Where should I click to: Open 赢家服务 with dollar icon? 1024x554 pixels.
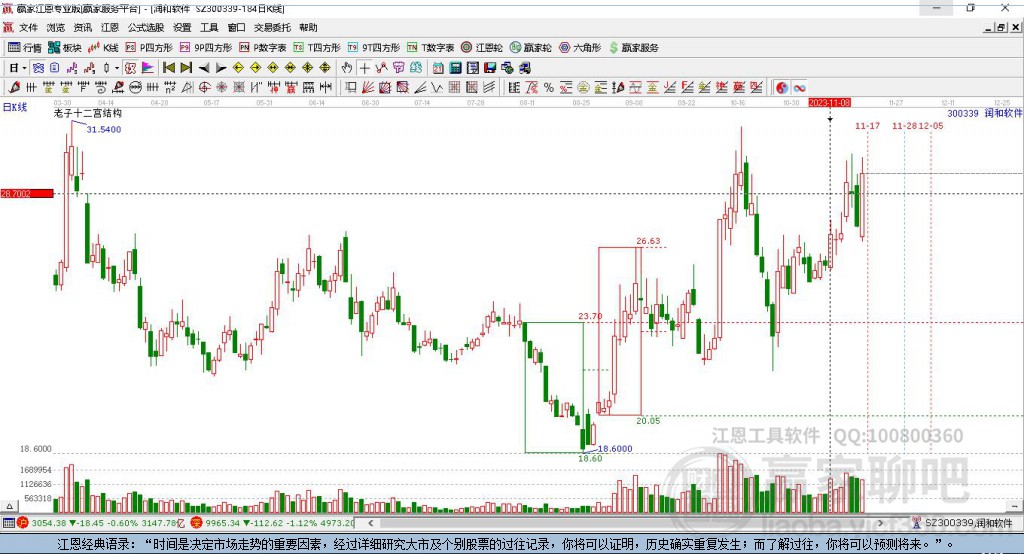633,48
